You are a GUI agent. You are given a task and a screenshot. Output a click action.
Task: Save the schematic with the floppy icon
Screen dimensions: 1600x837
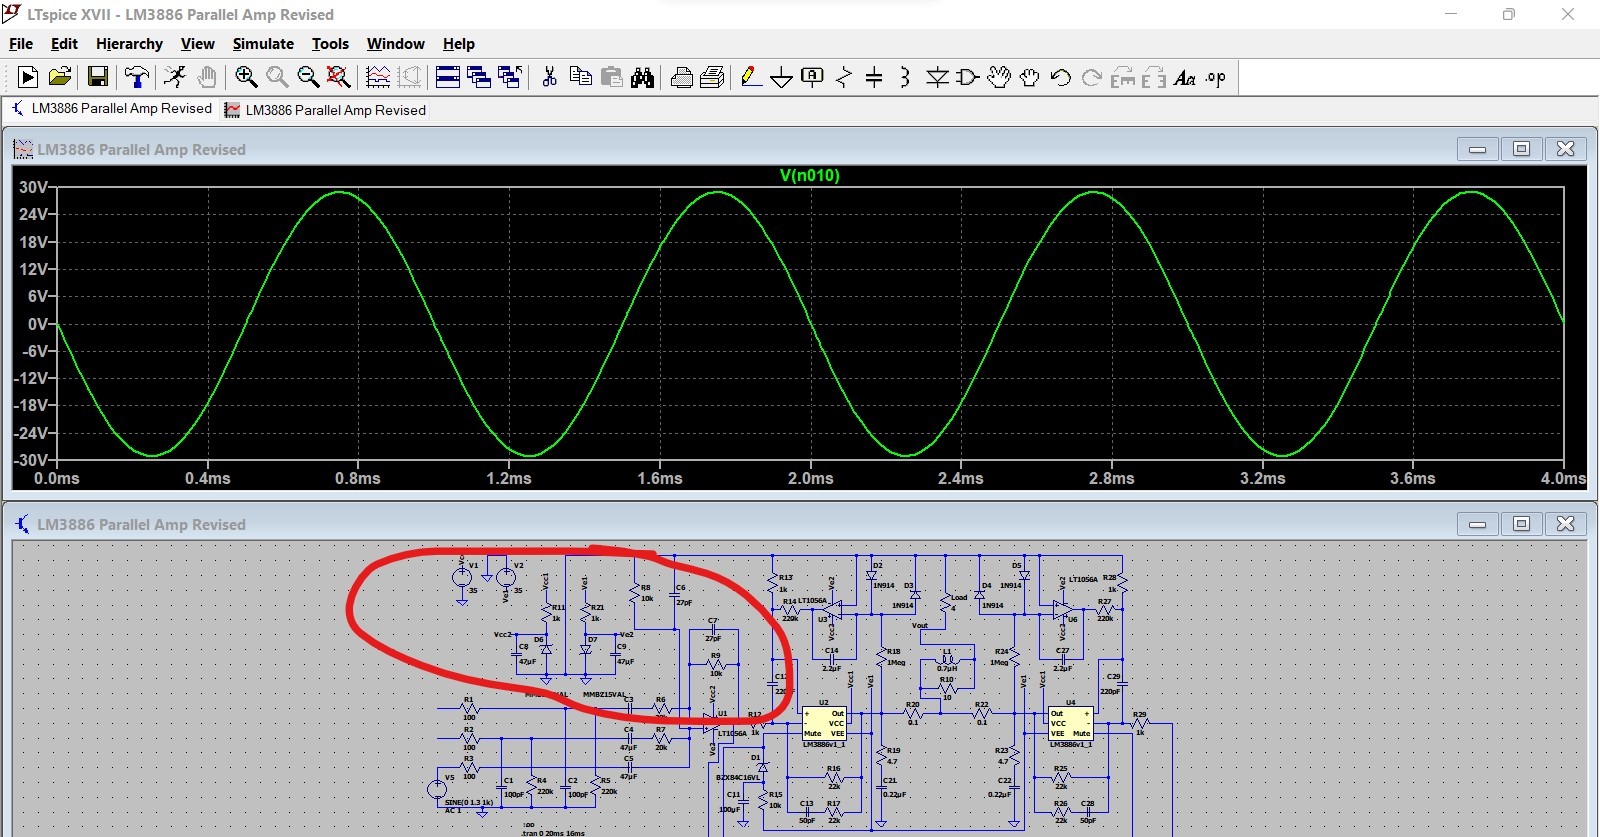(98, 77)
